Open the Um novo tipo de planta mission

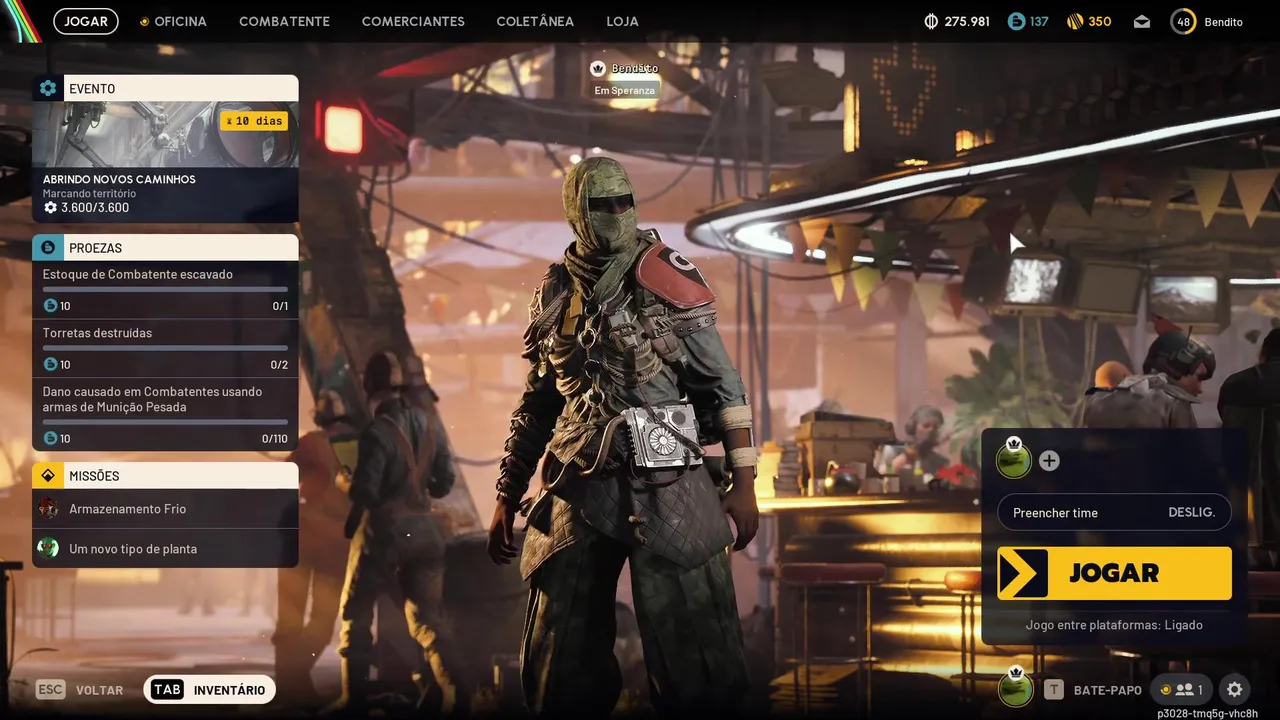[x=165, y=548]
